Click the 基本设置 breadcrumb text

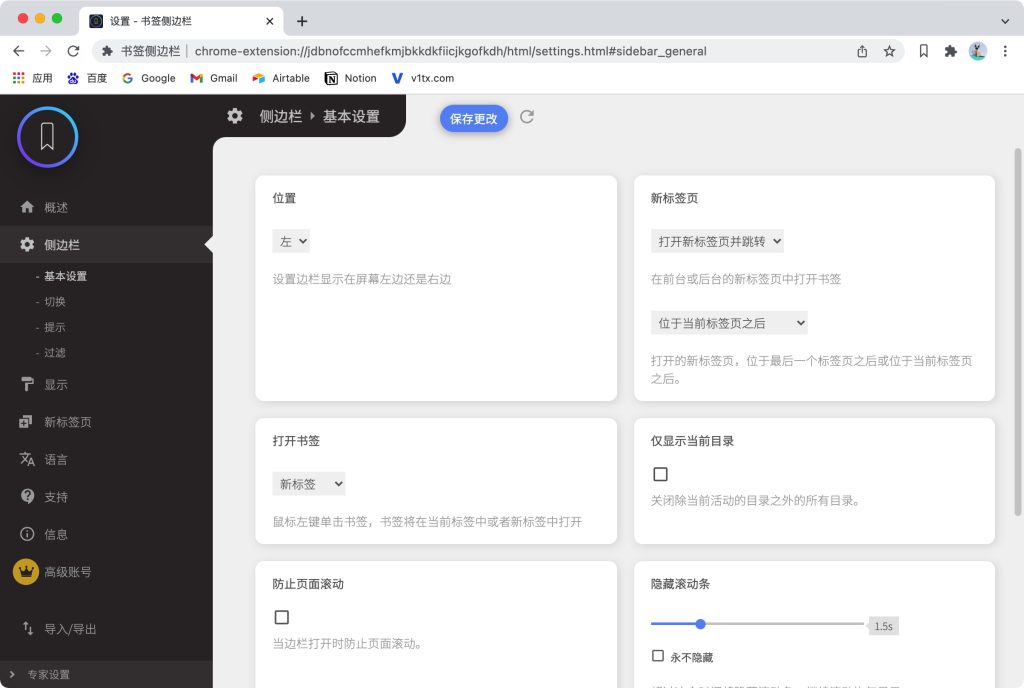(x=351, y=116)
